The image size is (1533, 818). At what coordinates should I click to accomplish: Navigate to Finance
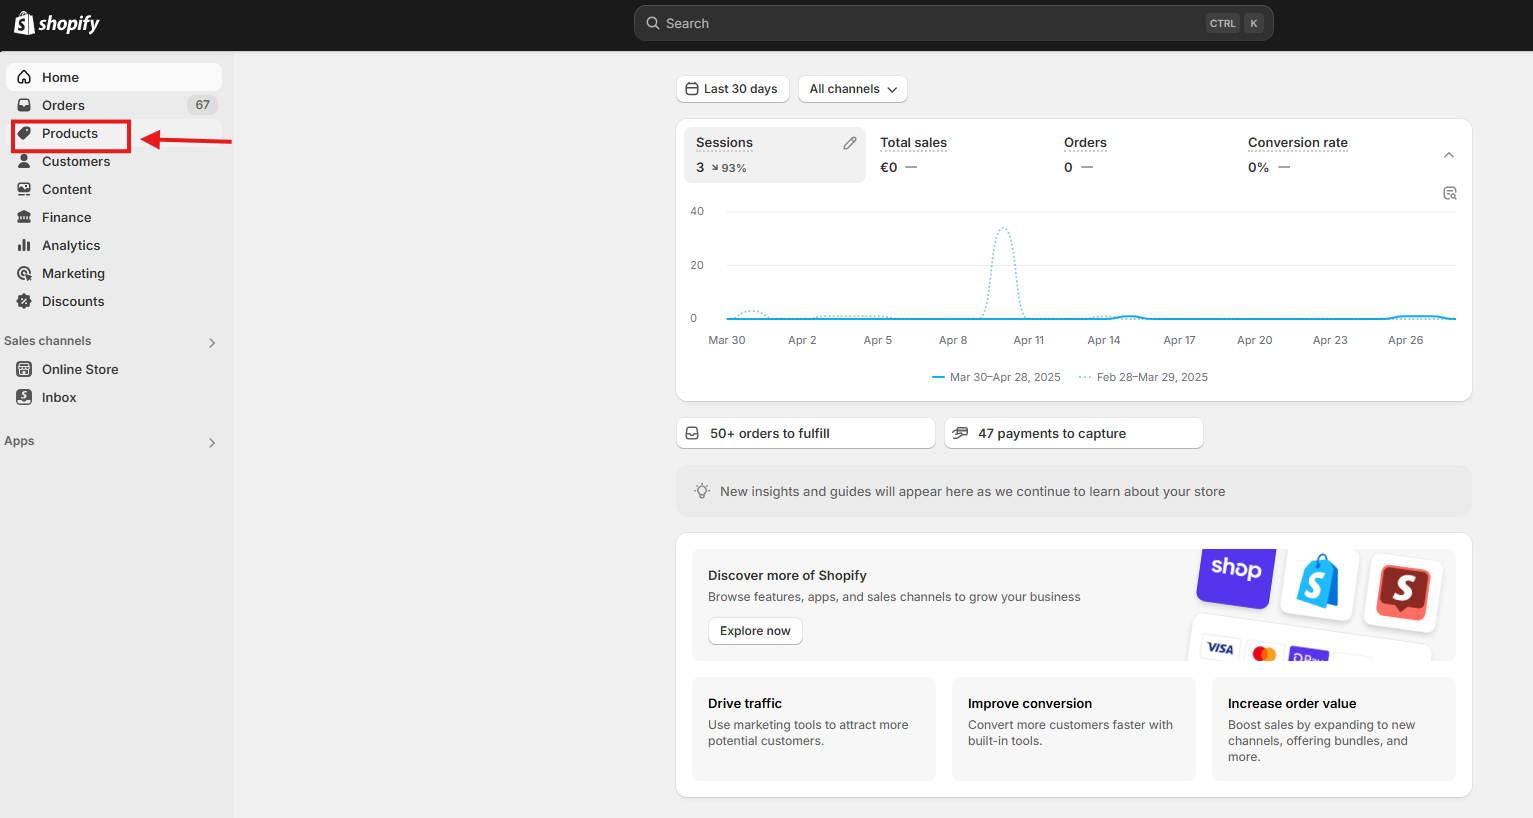pos(114,217)
